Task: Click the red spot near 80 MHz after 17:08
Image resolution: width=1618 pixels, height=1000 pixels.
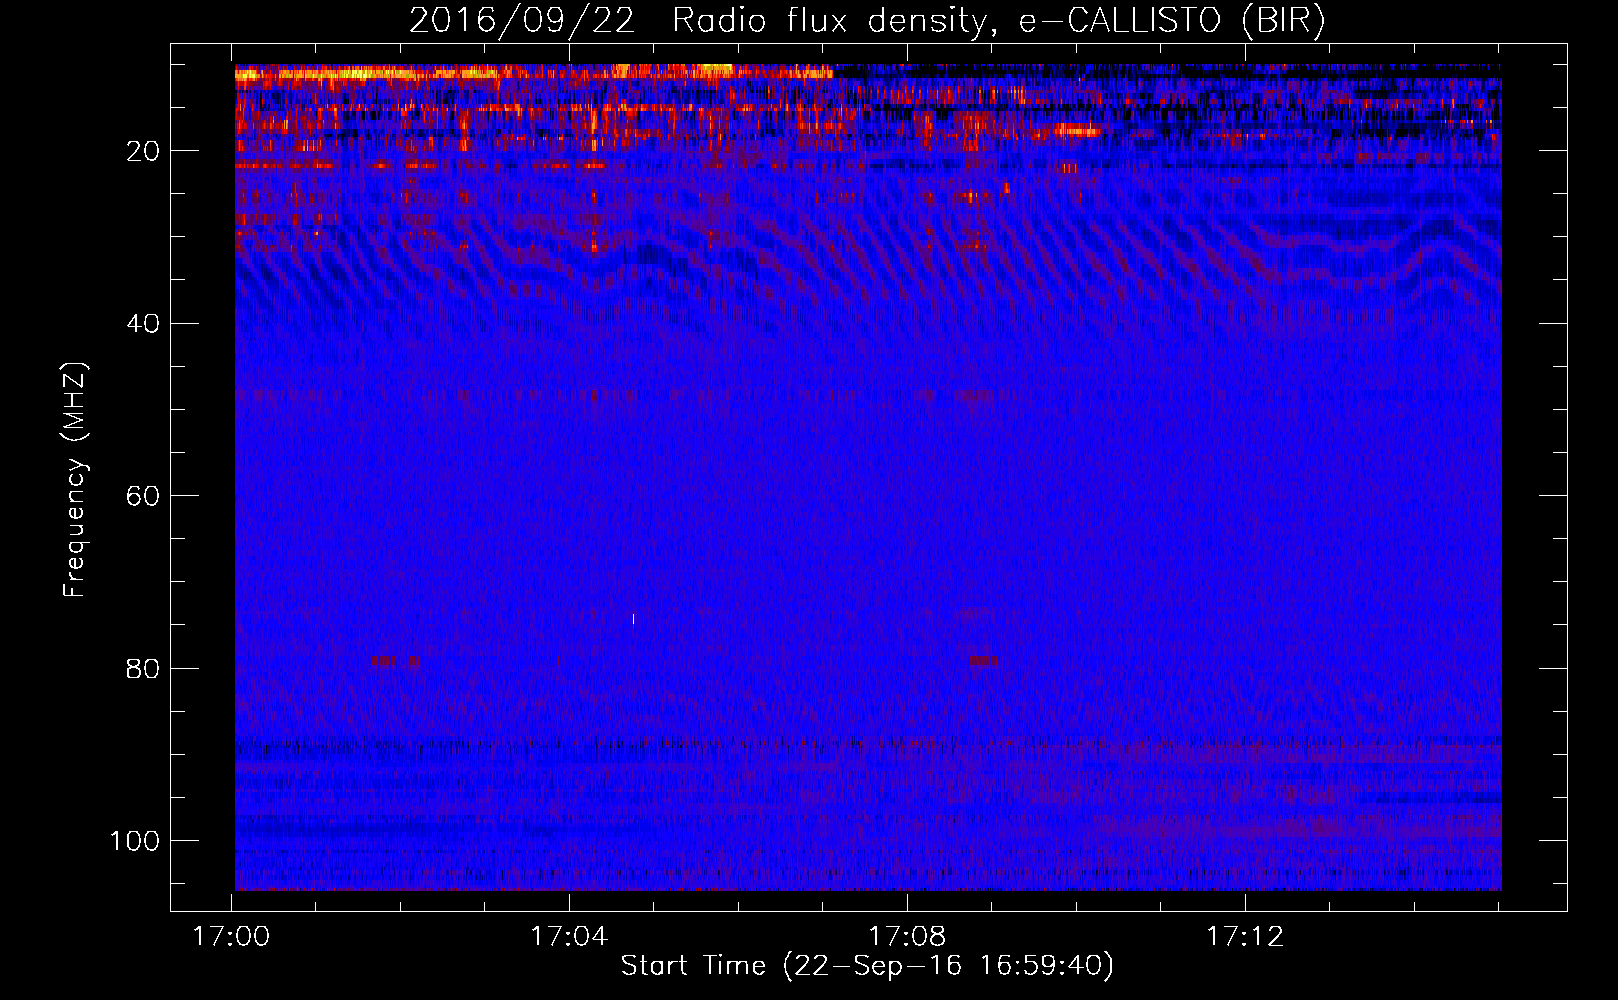Action: (984, 660)
